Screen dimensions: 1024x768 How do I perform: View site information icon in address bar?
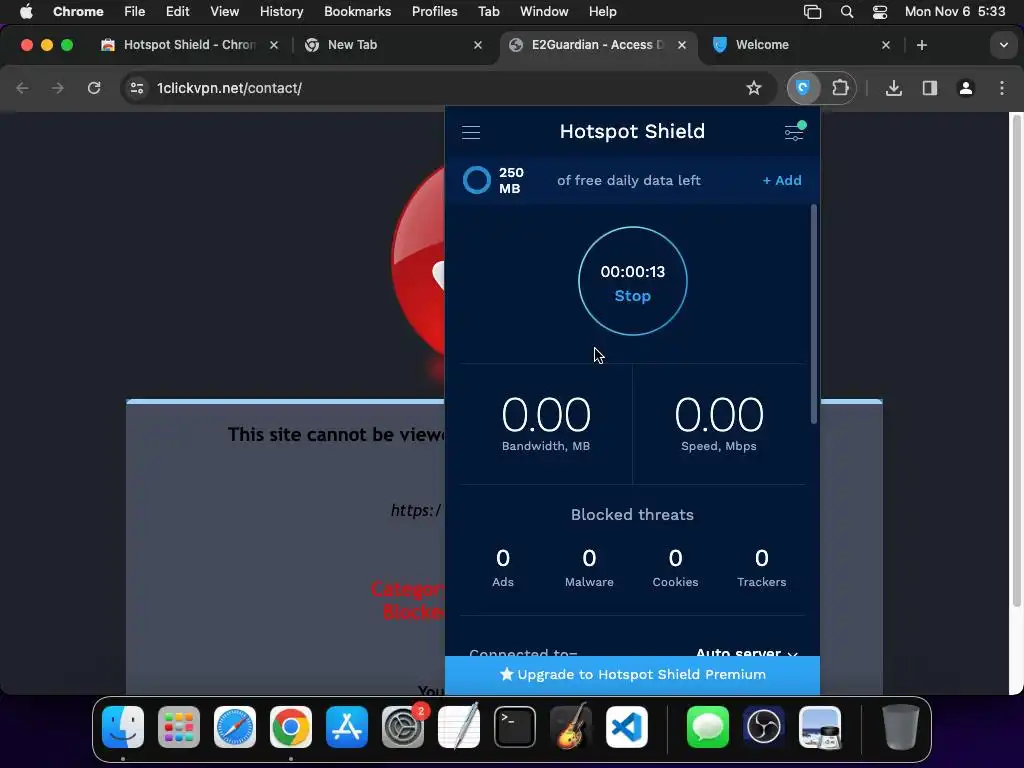136,88
